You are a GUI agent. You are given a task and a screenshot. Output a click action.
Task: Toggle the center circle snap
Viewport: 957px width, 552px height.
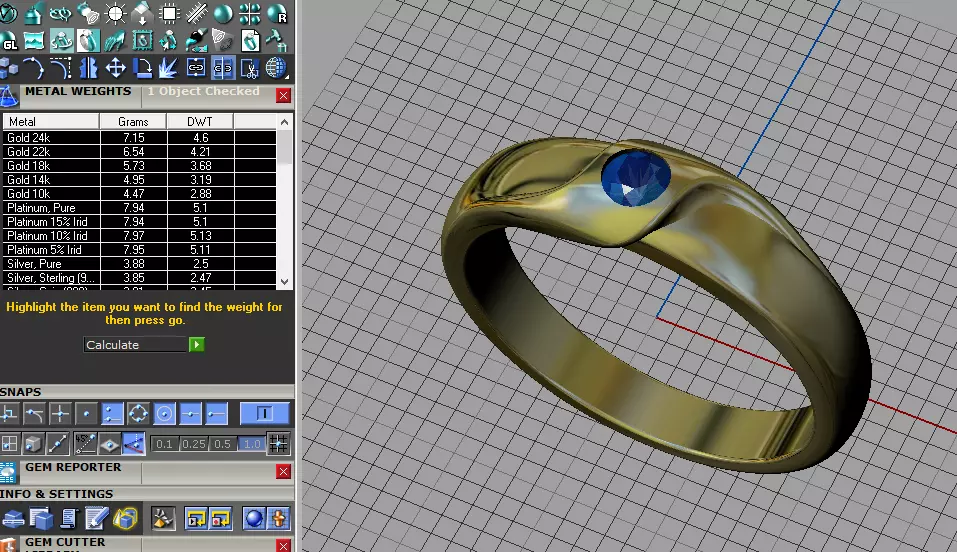click(x=164, y=413)
